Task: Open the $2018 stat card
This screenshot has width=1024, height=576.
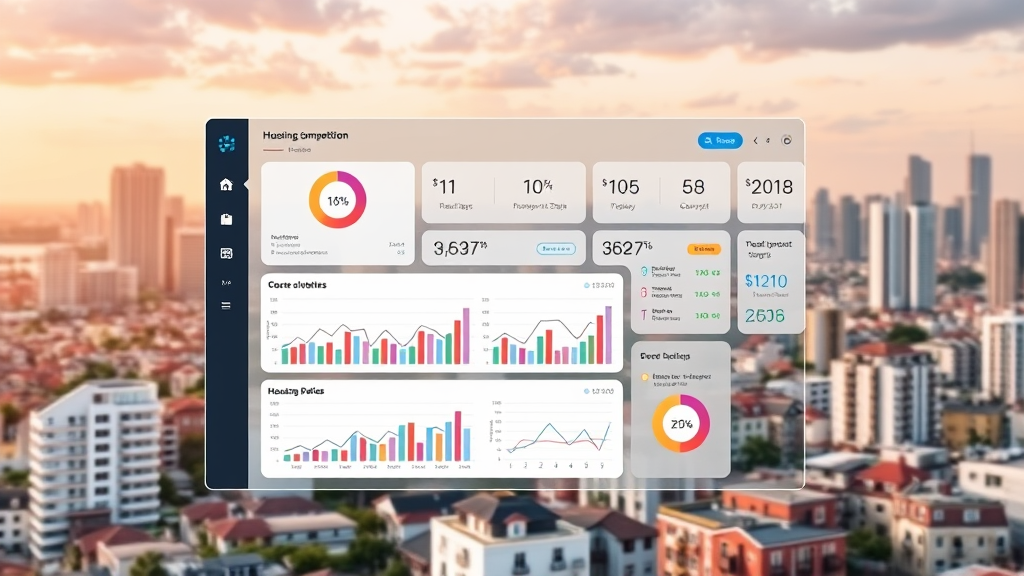Action: coord(770,192)
